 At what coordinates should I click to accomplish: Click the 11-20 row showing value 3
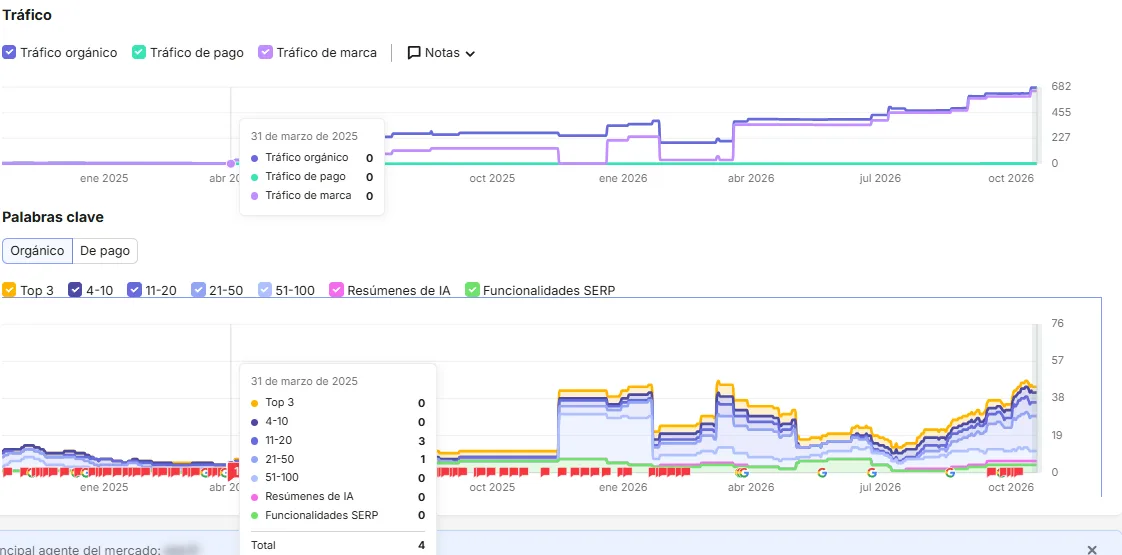click(338, 441)
